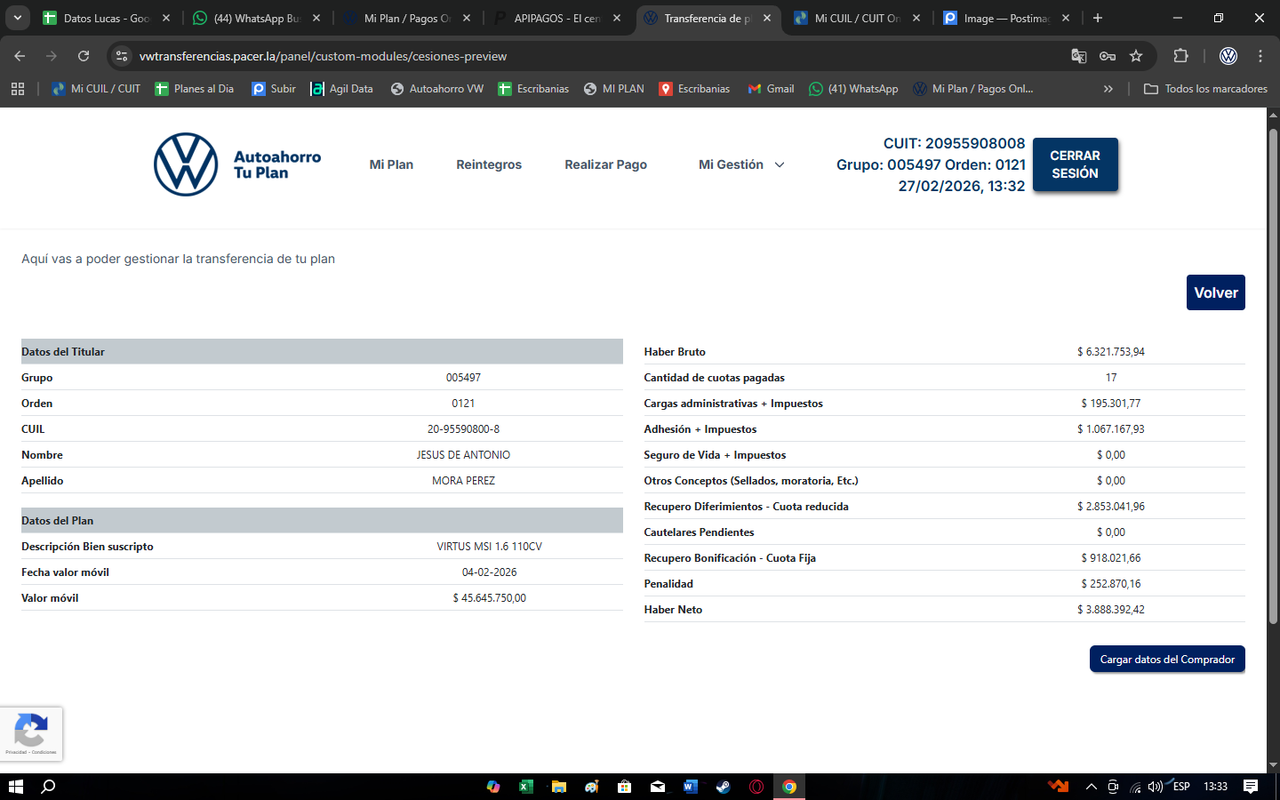Open the volume control in tray

click(1155, 786)
